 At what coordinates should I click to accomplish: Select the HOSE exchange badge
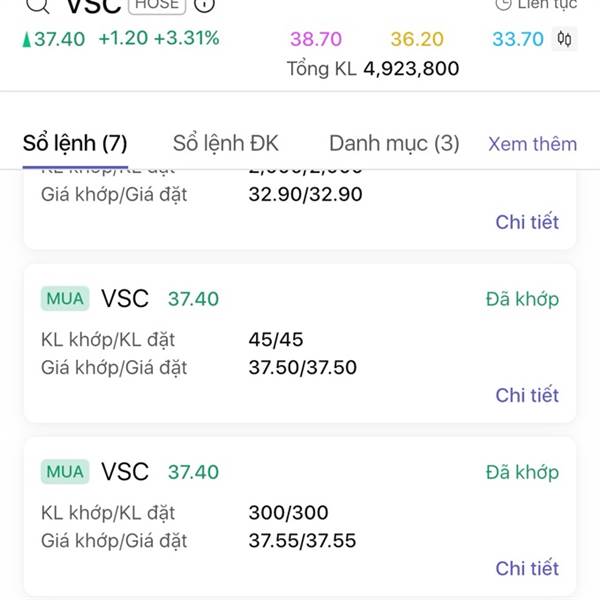point(157,5)
